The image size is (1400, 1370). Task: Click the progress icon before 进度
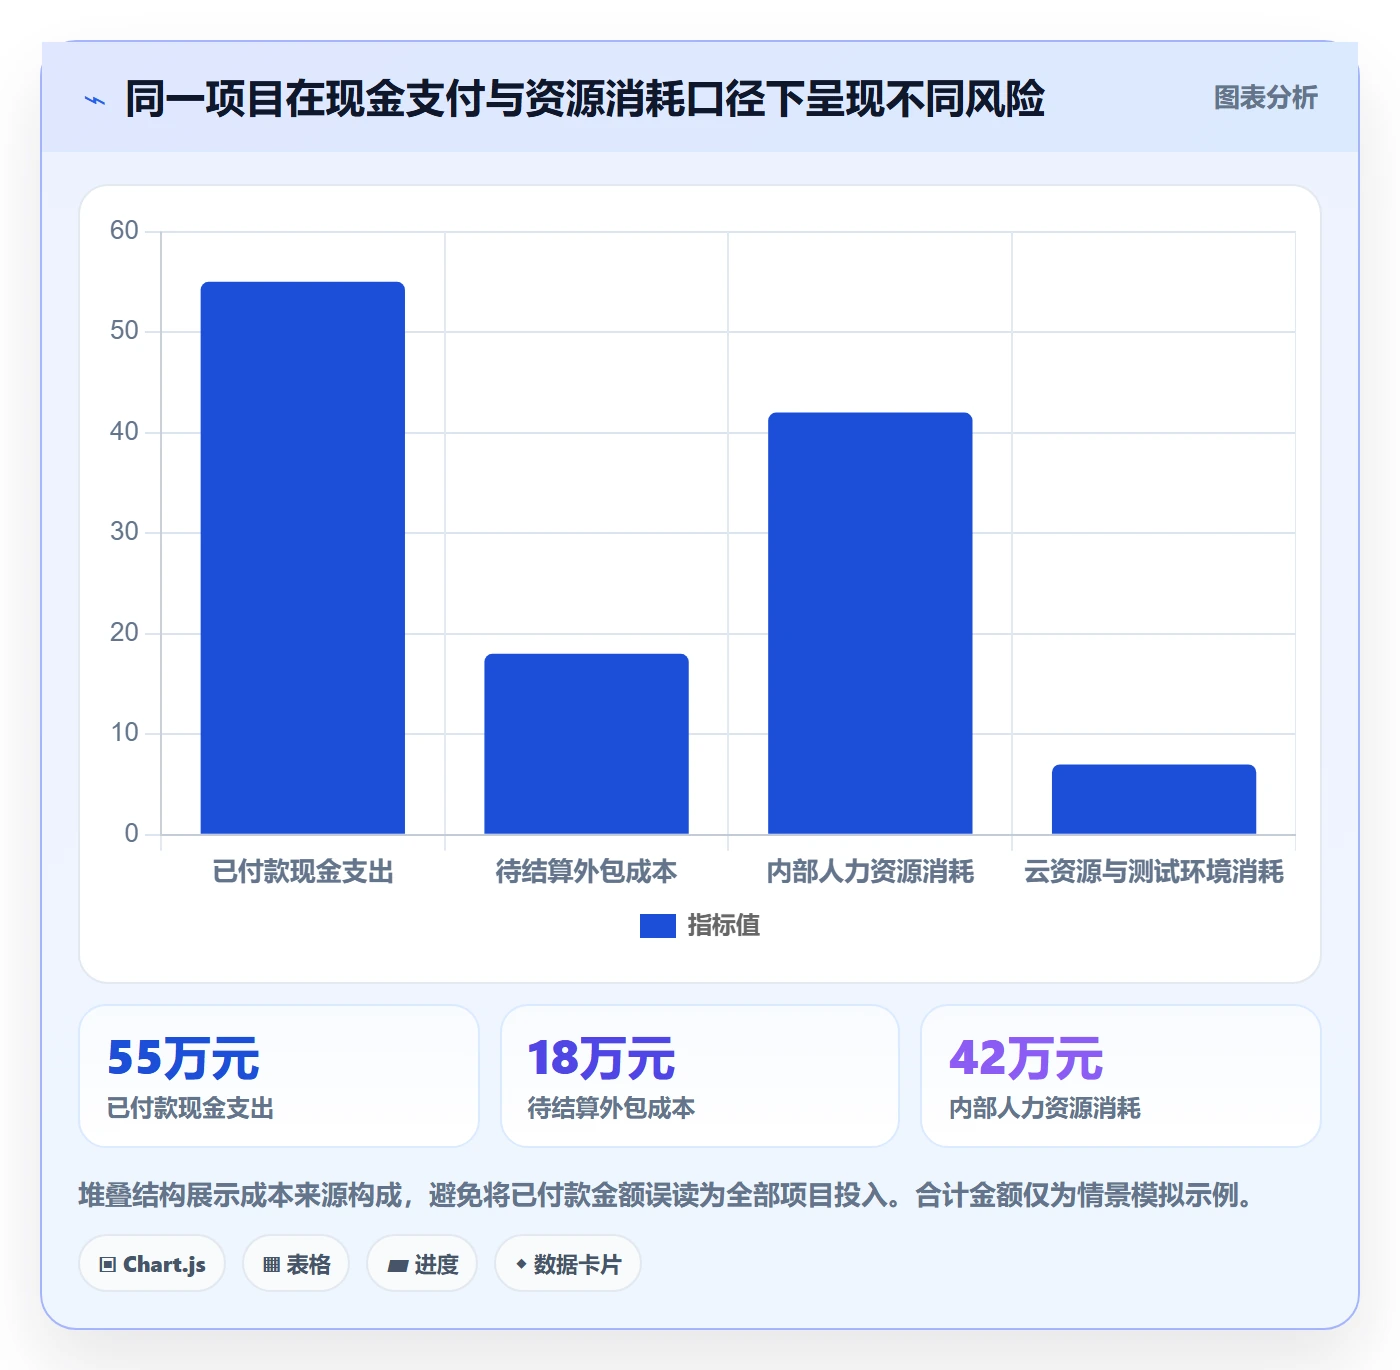398,1265
